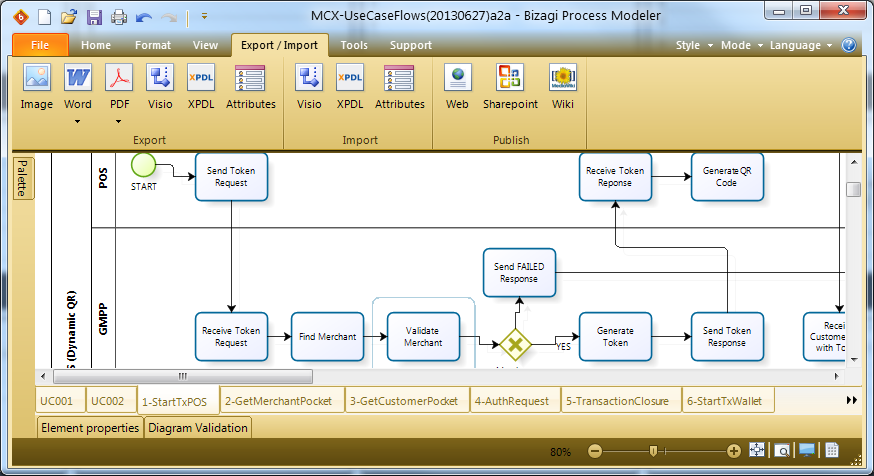Click the zoom slider handle

pos(653,451)
